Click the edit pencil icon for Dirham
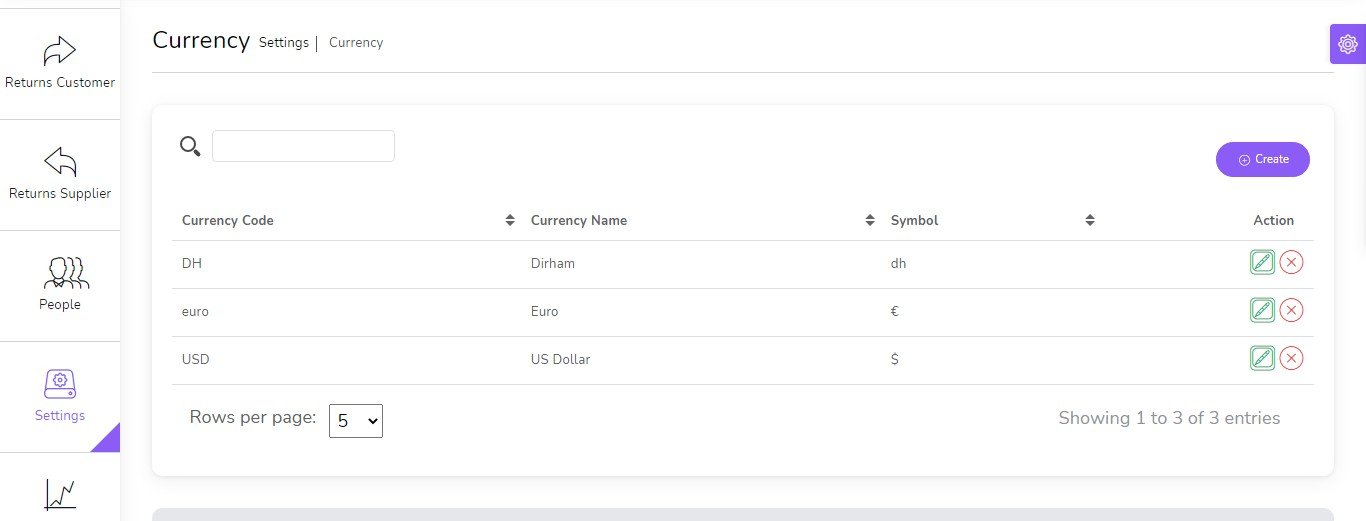Image resolution: width=1366 pixels, height=521 pixels. [x=1262, y=263]
